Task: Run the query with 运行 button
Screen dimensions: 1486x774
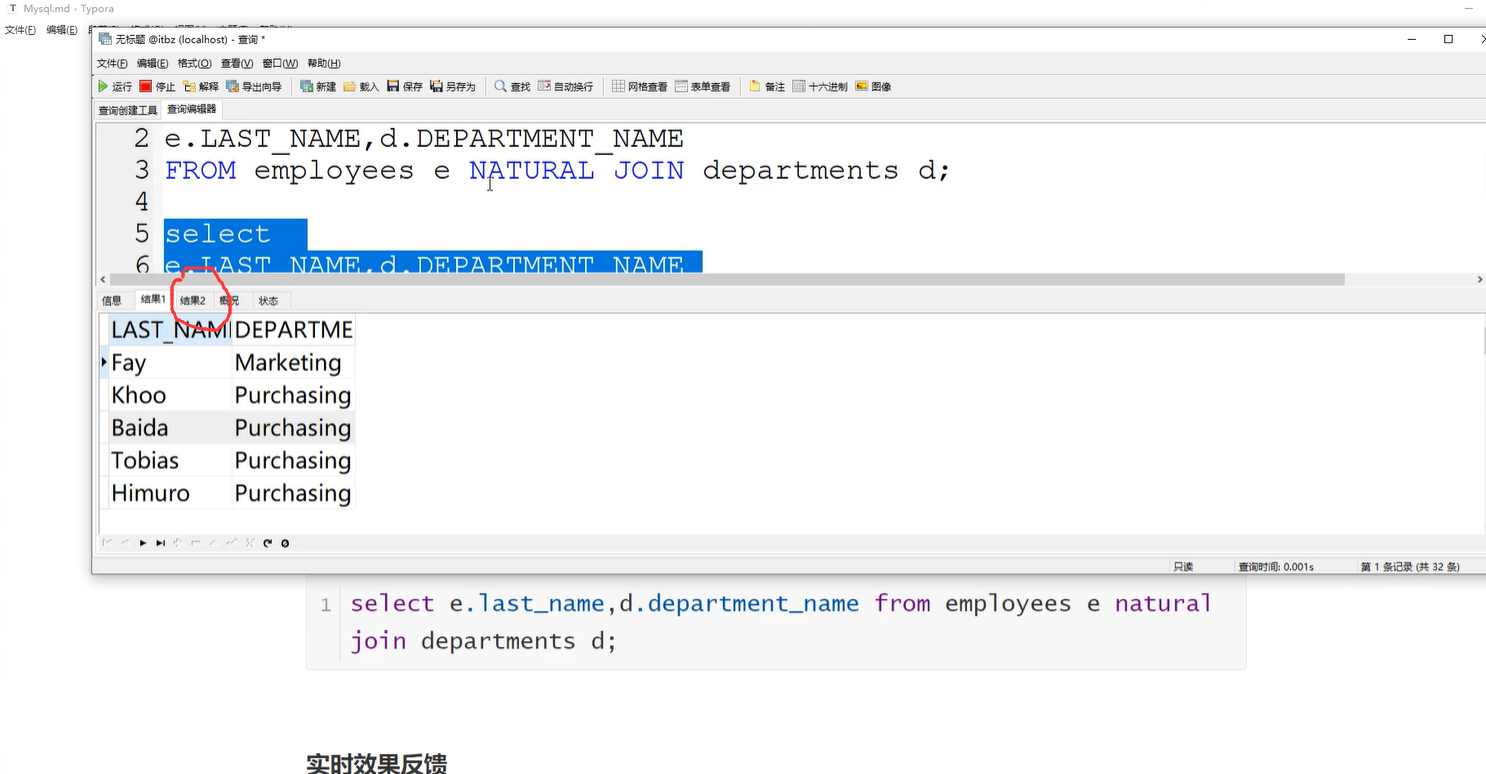Action: pyautogui.click(x=115, y=87)
